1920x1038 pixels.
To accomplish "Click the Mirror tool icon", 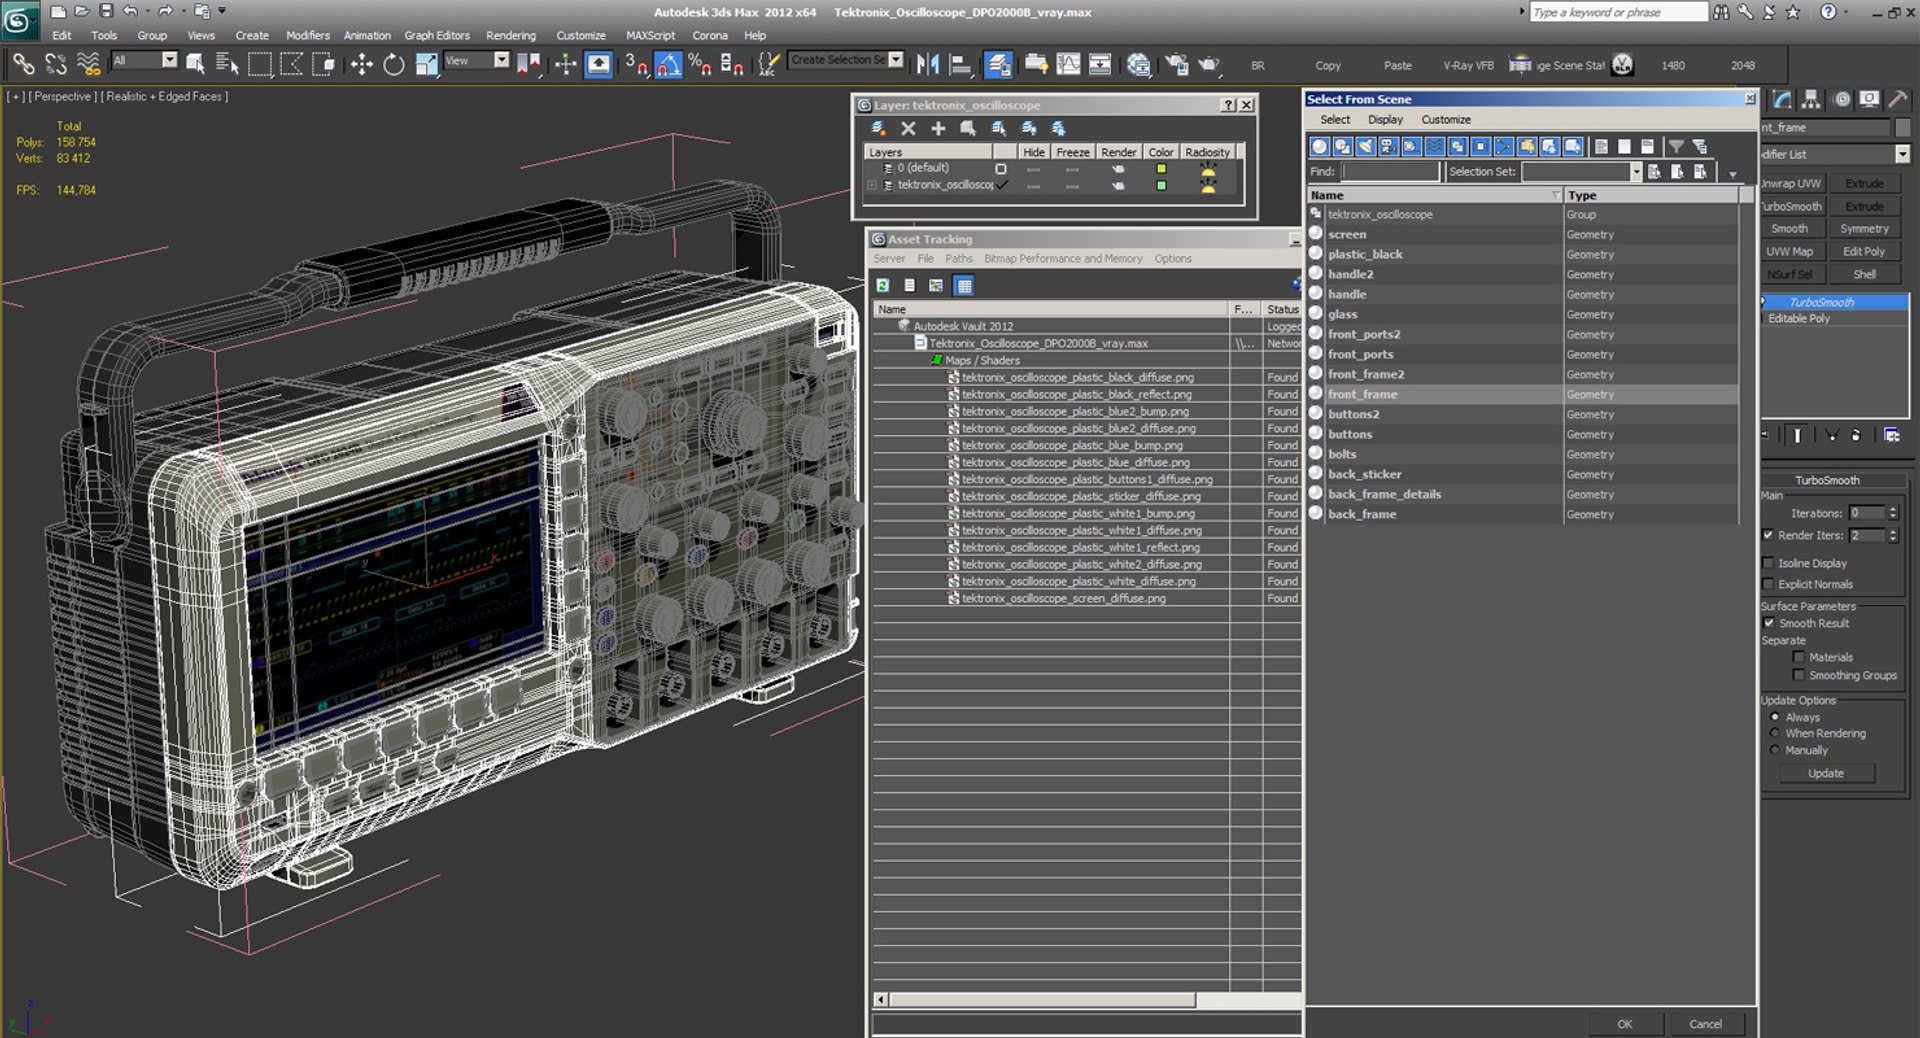I will click(927, 65).
